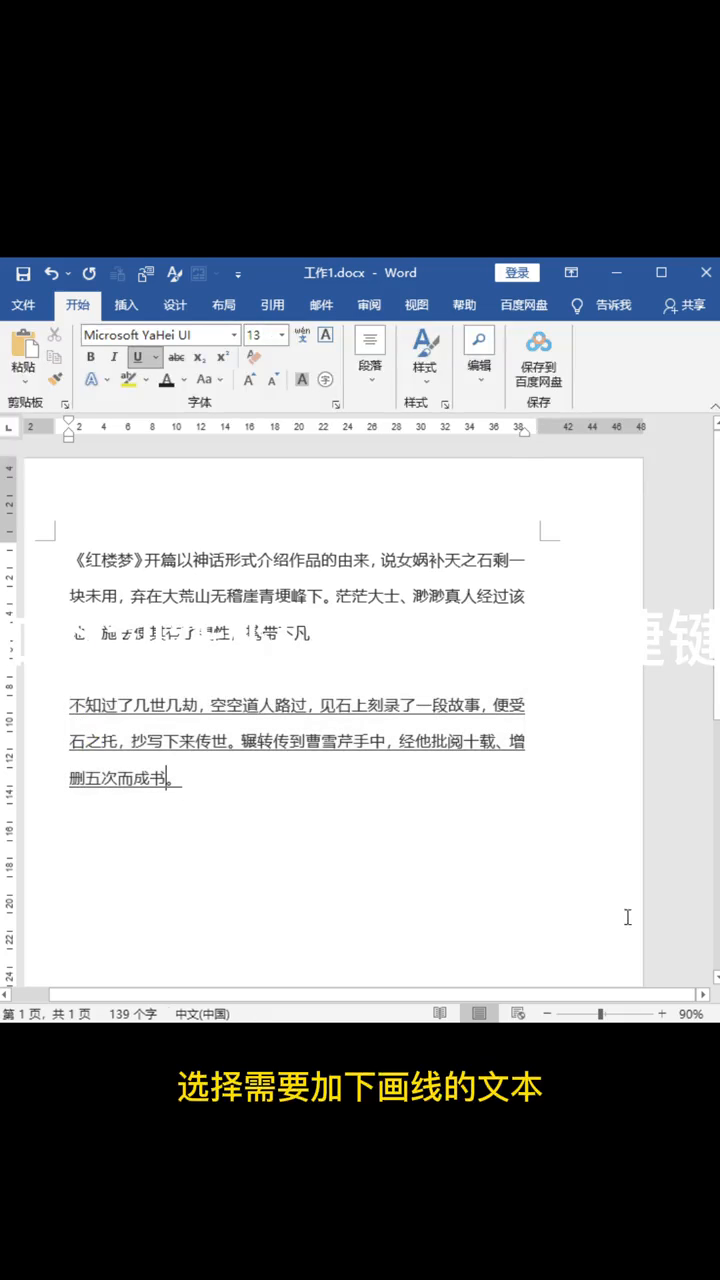
Task: Apply strikethrough formatting to text
Action: pyautogui.click(x=176, y=357)
